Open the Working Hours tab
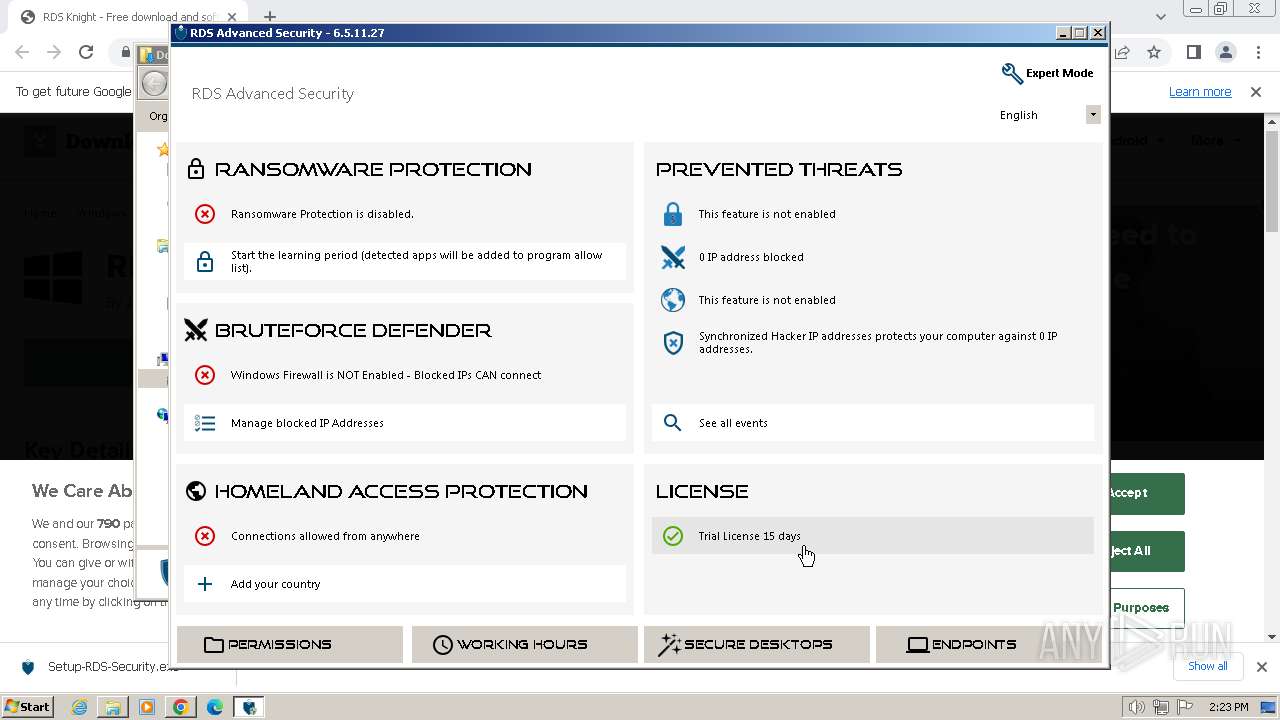The width and height of the screenshot is (1280, 720). tap(524, 645)
